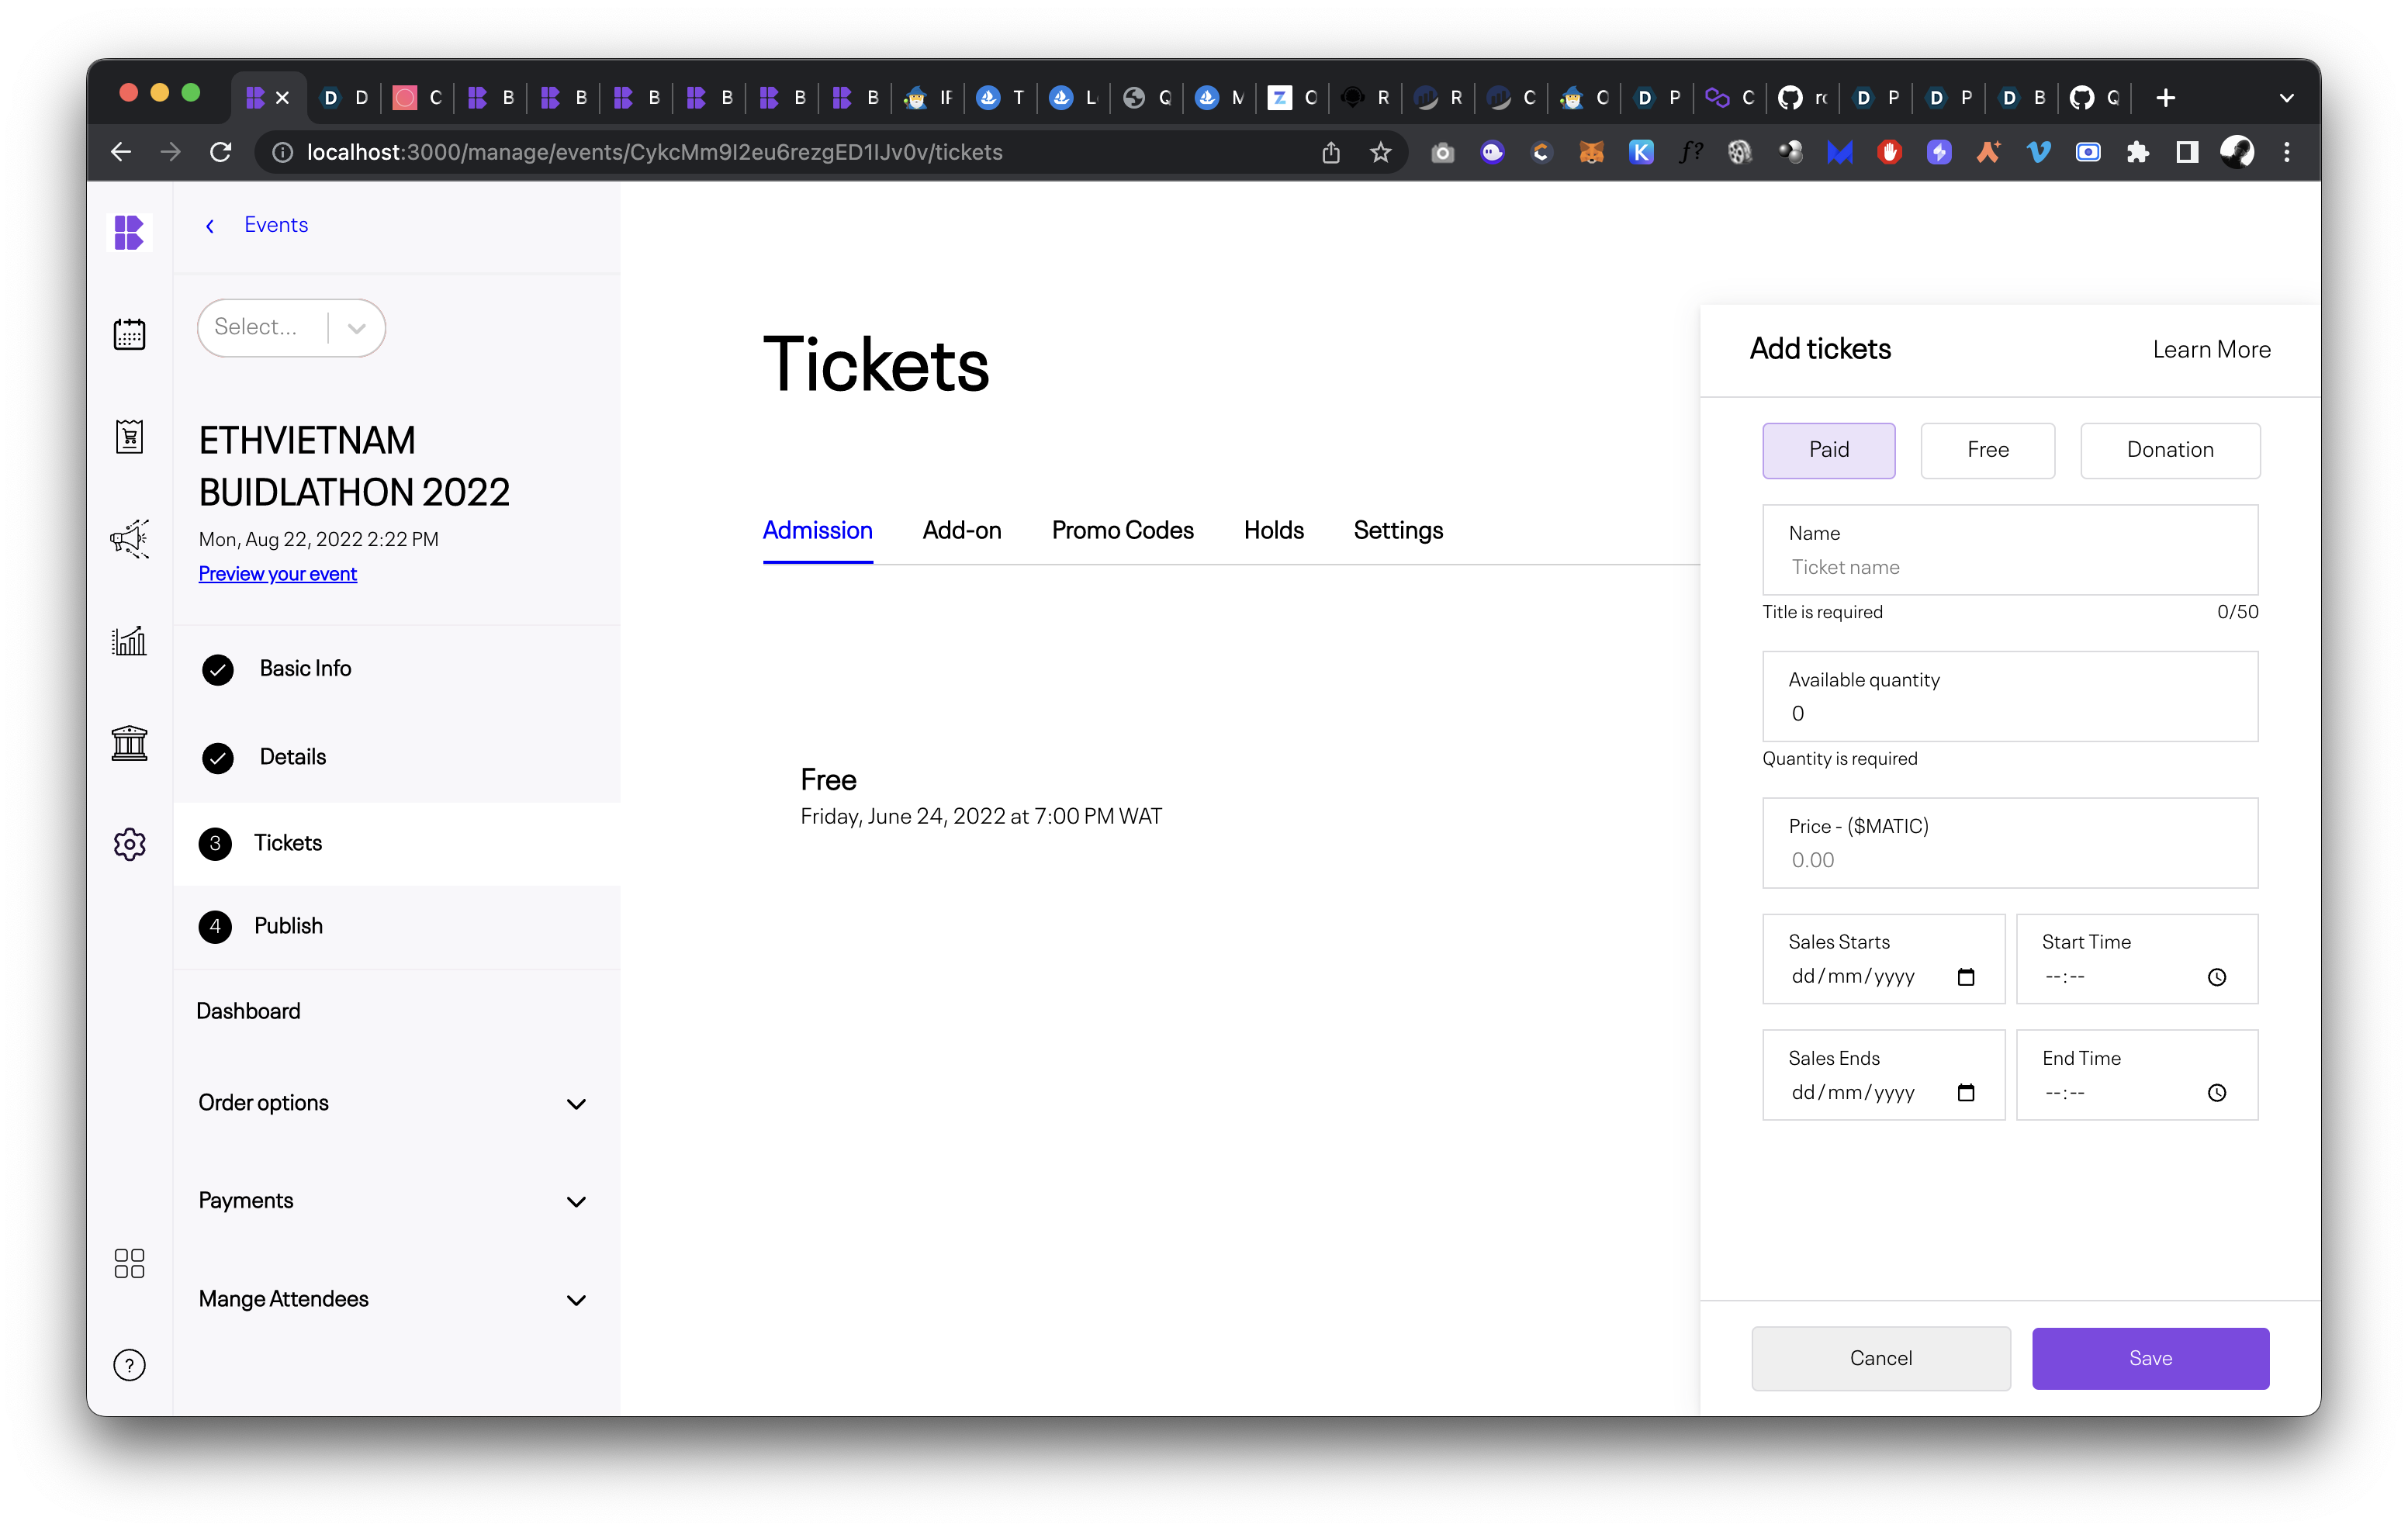Click the apps grid sidebar icon
This screenshot has width=2408, height=1531.
point(129,1263)
